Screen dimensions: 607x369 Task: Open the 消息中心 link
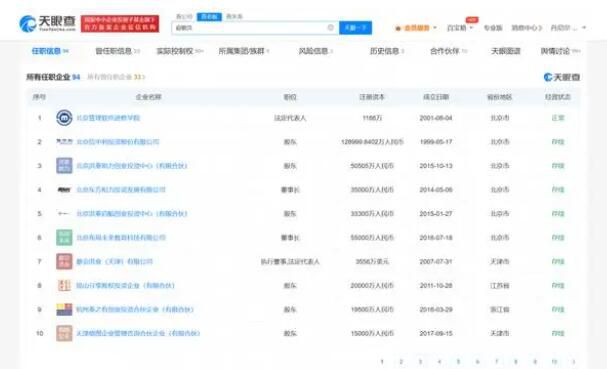click(526, 28)
